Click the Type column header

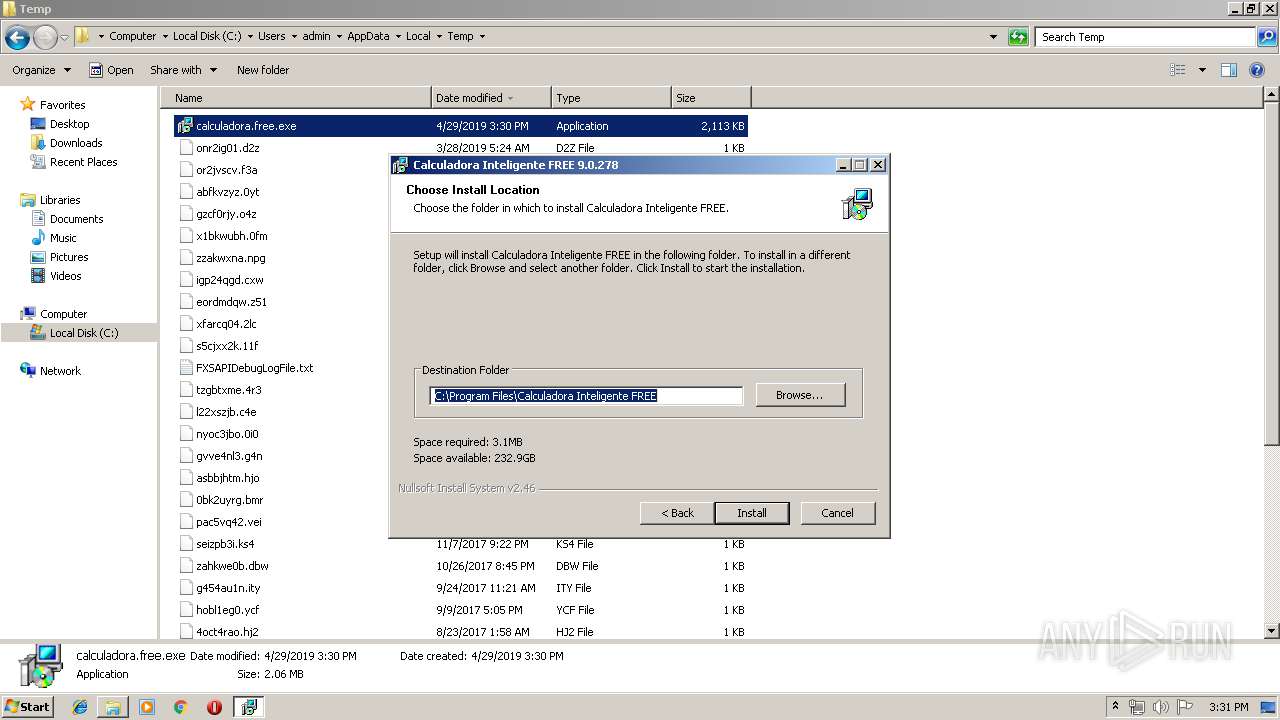611,98
